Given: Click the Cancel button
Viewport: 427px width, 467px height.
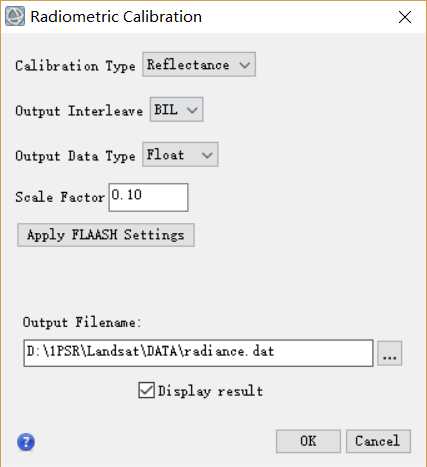Looking at the screenshot, I should (378, 441).
